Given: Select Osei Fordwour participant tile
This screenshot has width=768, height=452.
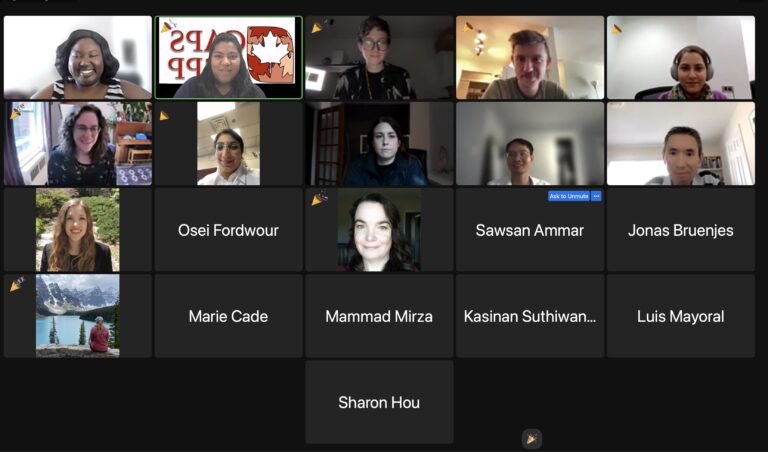Looking at the screenshot, I should pos(228,230).
